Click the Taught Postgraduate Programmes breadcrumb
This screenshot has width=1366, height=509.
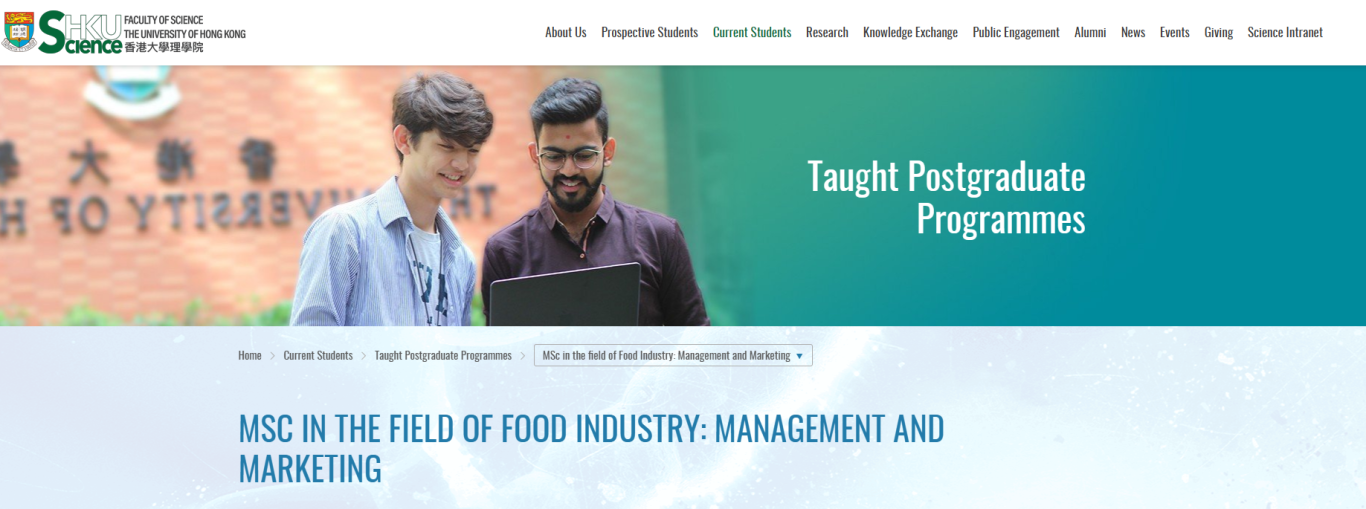coord(443,355)
